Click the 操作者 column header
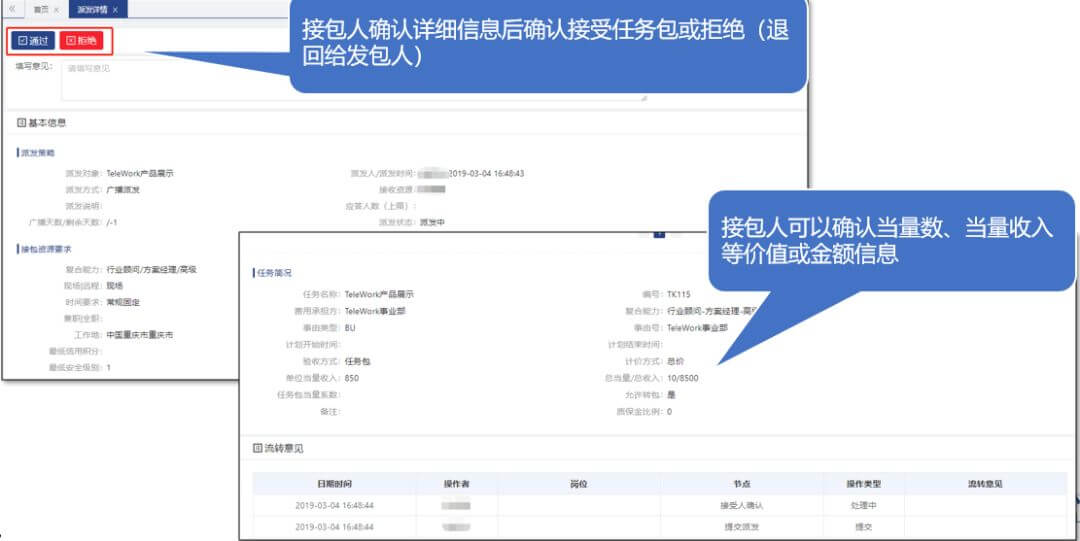Viewport: 1080px width, 541px height. [x=456, y=484]
